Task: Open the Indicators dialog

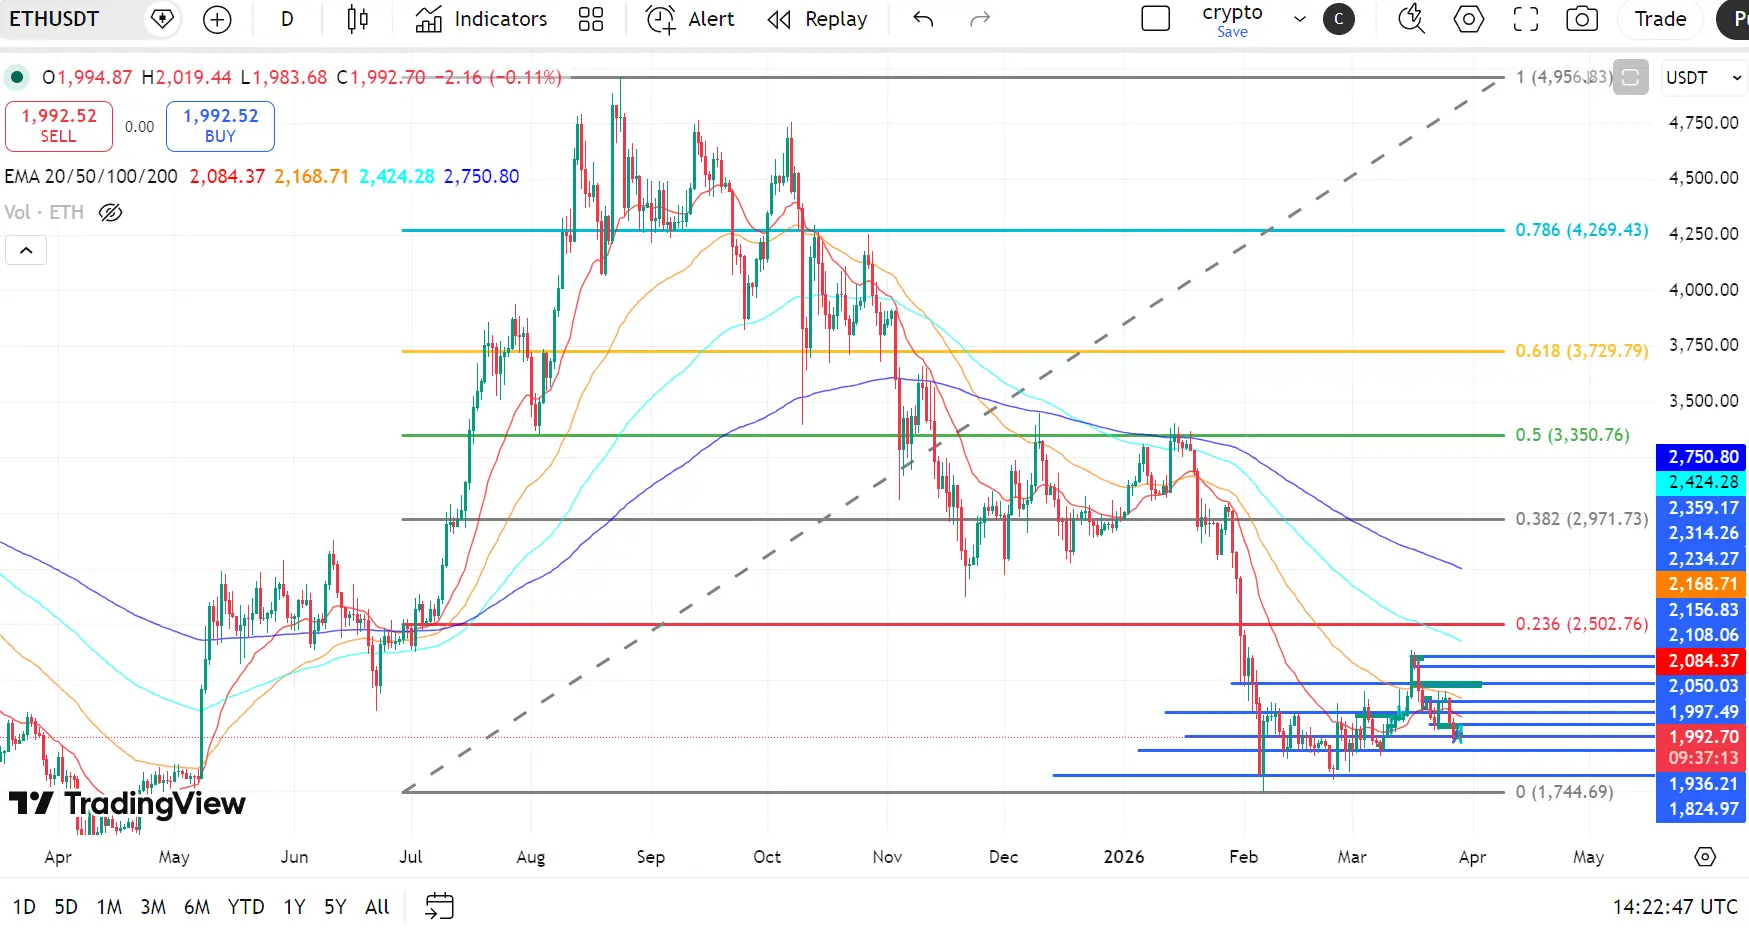Action: [482, 19]
